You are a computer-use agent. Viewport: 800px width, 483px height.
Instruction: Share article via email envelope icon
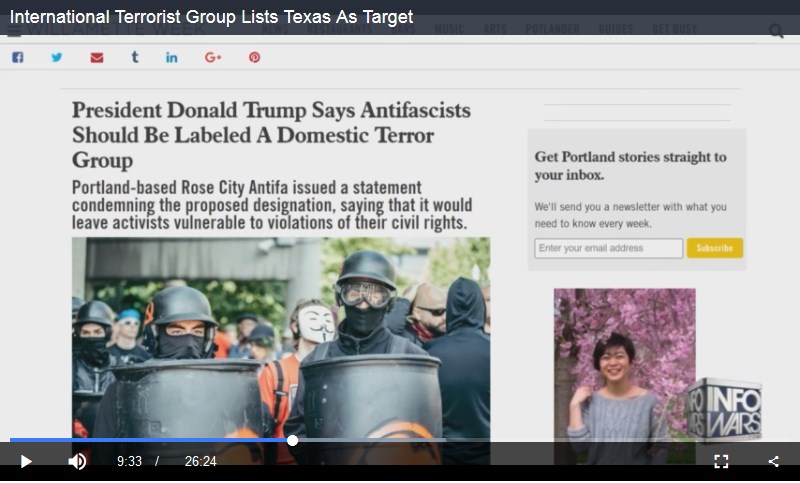tap(97, 58)
